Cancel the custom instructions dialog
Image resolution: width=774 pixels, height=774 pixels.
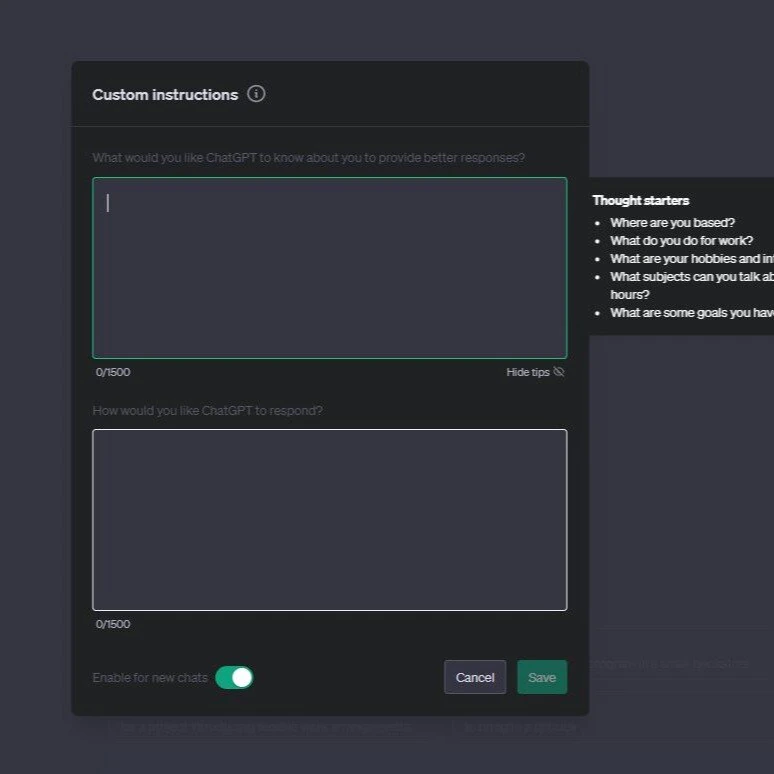[x=475, y=677]
